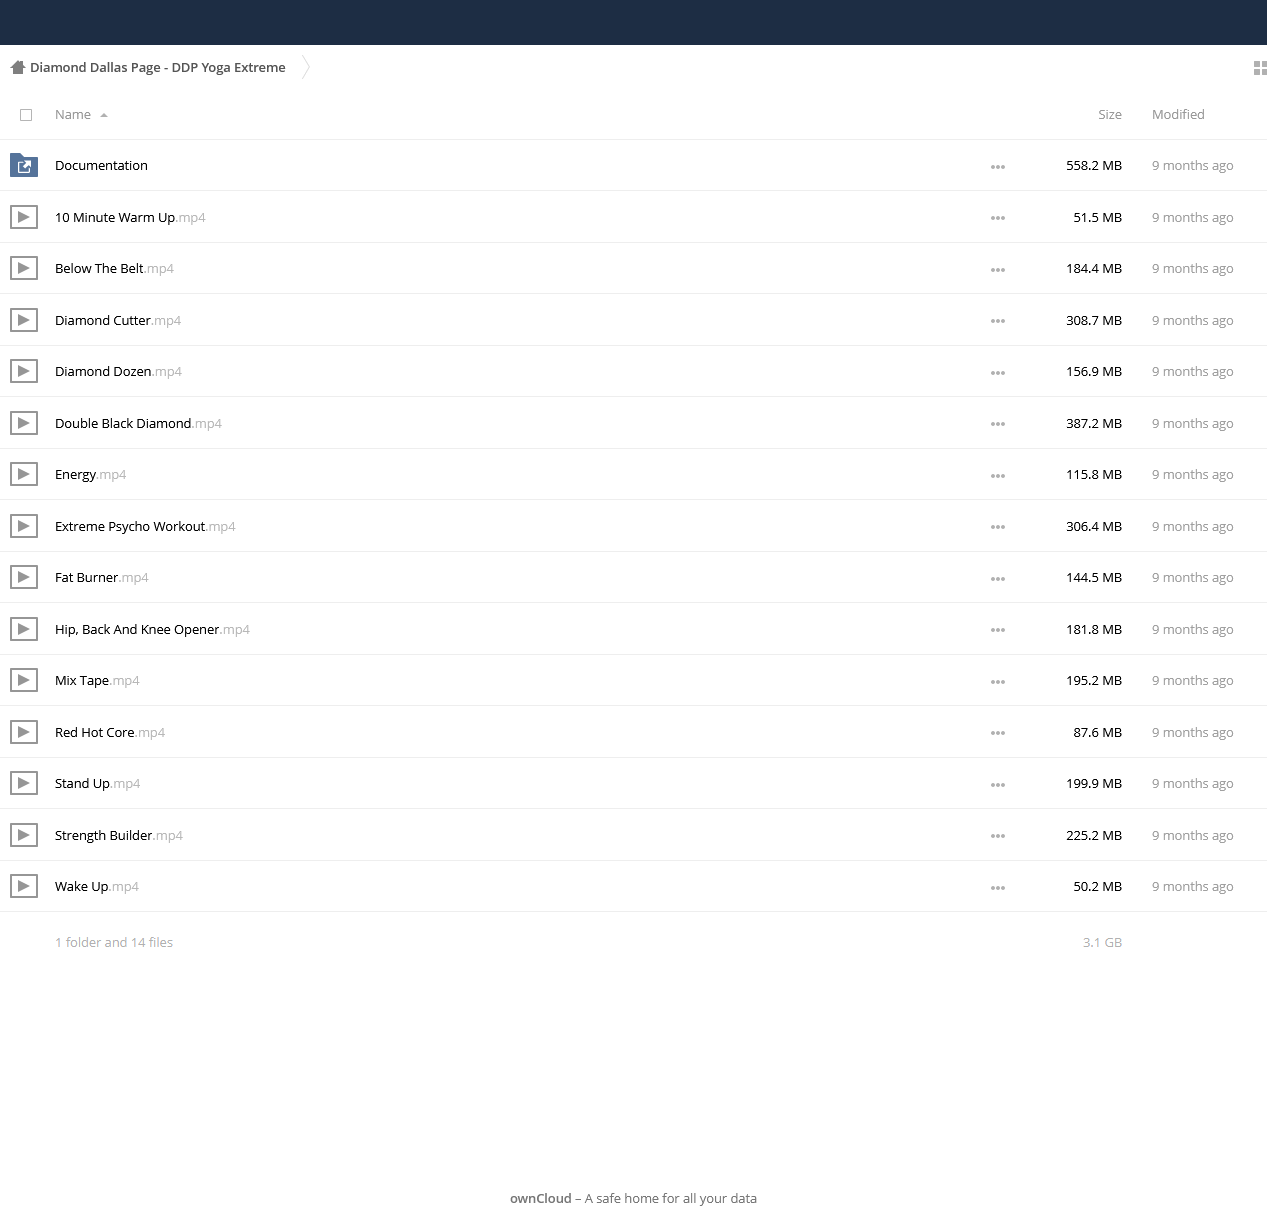Show the actions menu for Mix Tape

pos(998,682)
